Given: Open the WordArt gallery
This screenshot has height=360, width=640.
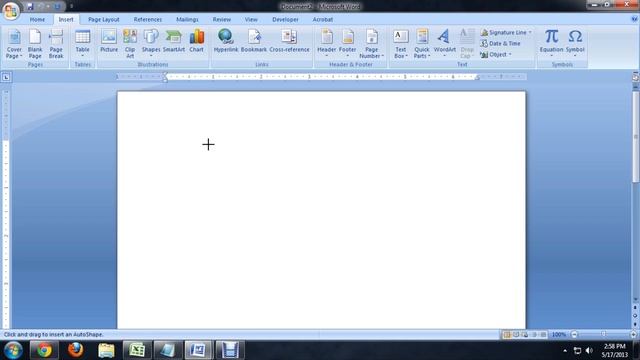Looking at the screenshot, I should pos(444,43).
